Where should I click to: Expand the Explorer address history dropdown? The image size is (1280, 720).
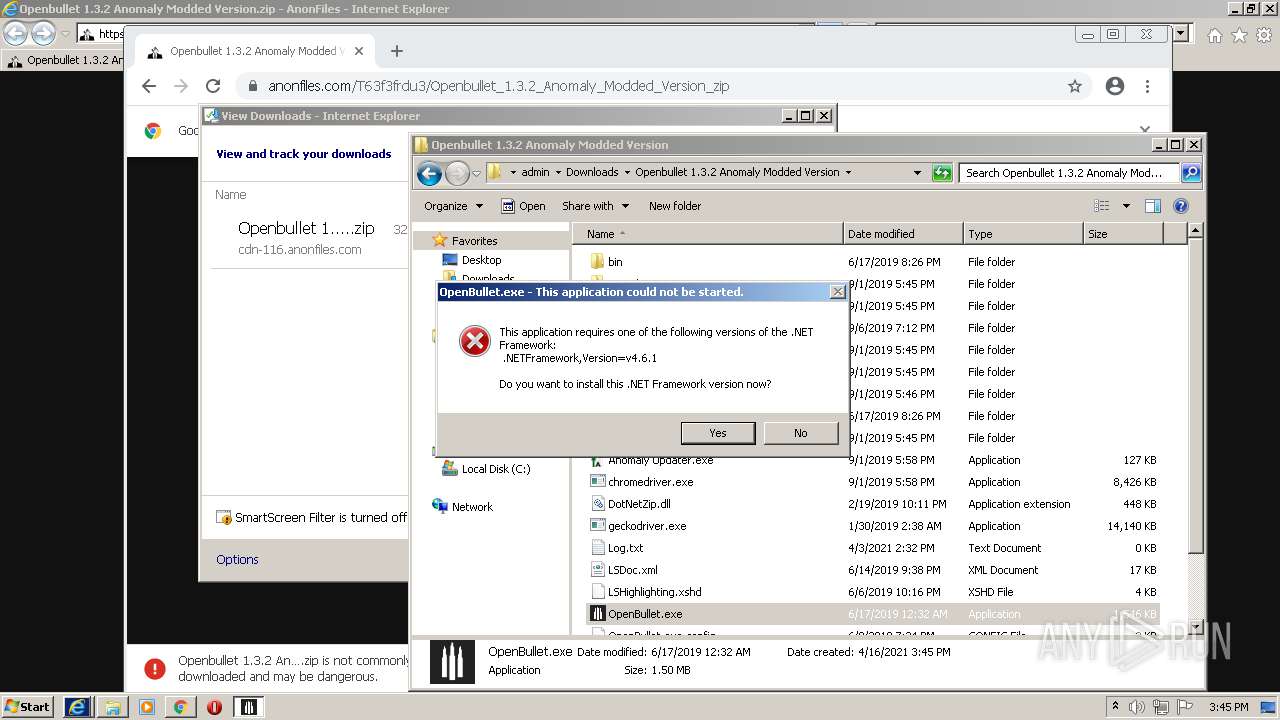pos(917,172)
